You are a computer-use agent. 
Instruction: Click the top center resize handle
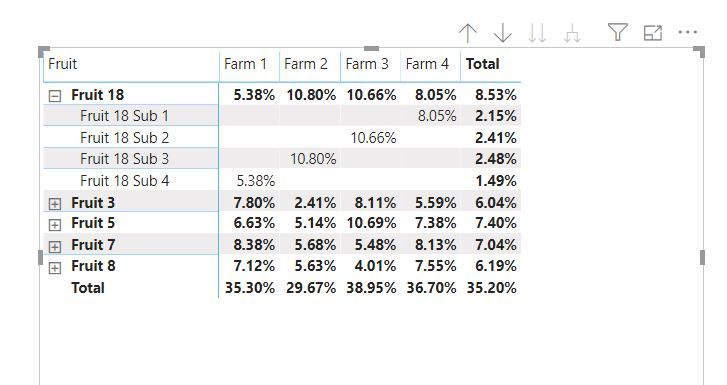(371, 48)
